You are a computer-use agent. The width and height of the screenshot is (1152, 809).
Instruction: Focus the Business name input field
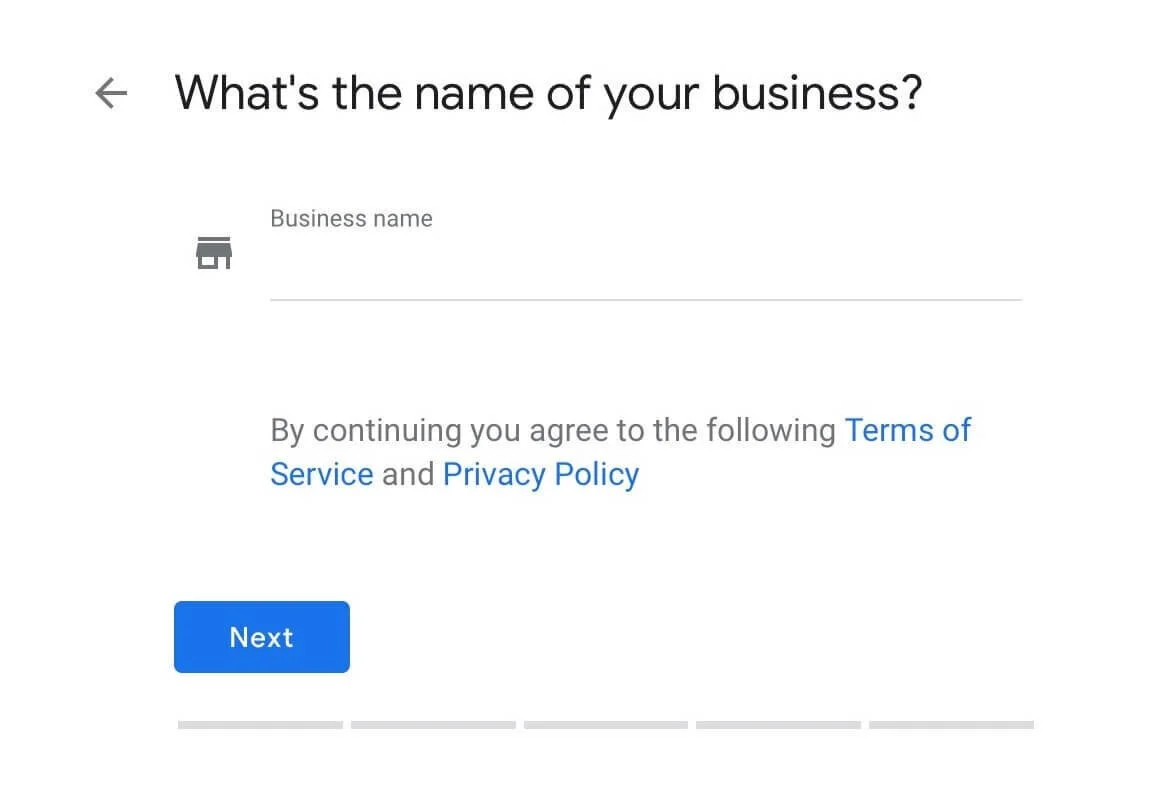tap(645, 268)
